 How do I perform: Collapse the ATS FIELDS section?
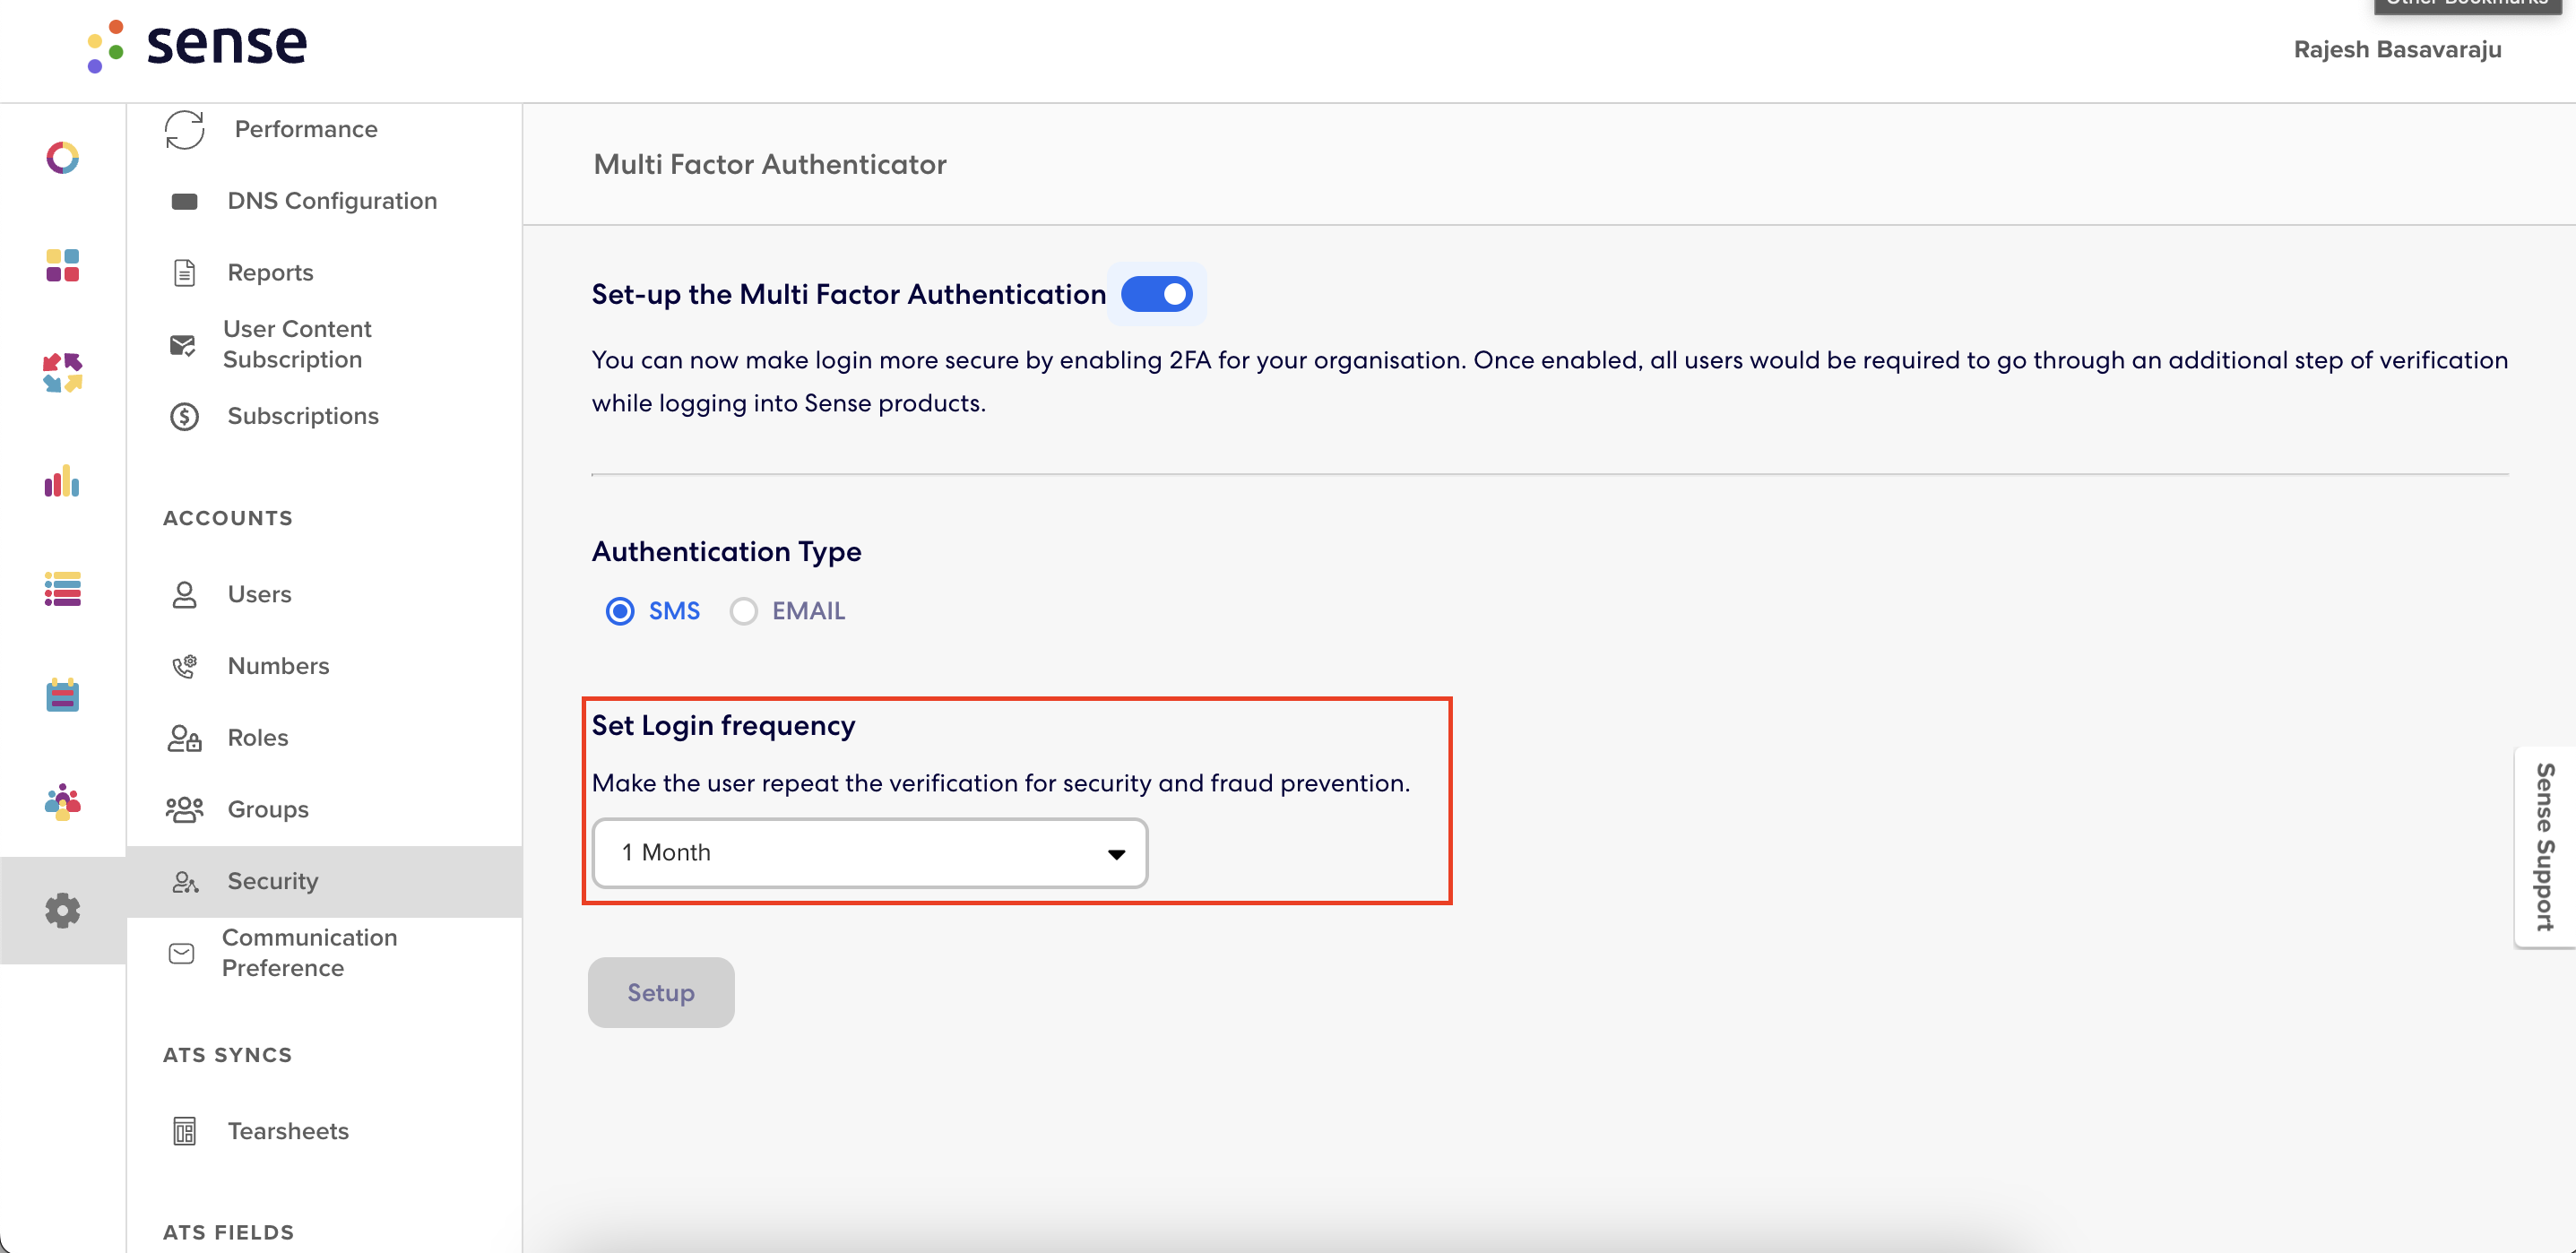click(228, 1231)
